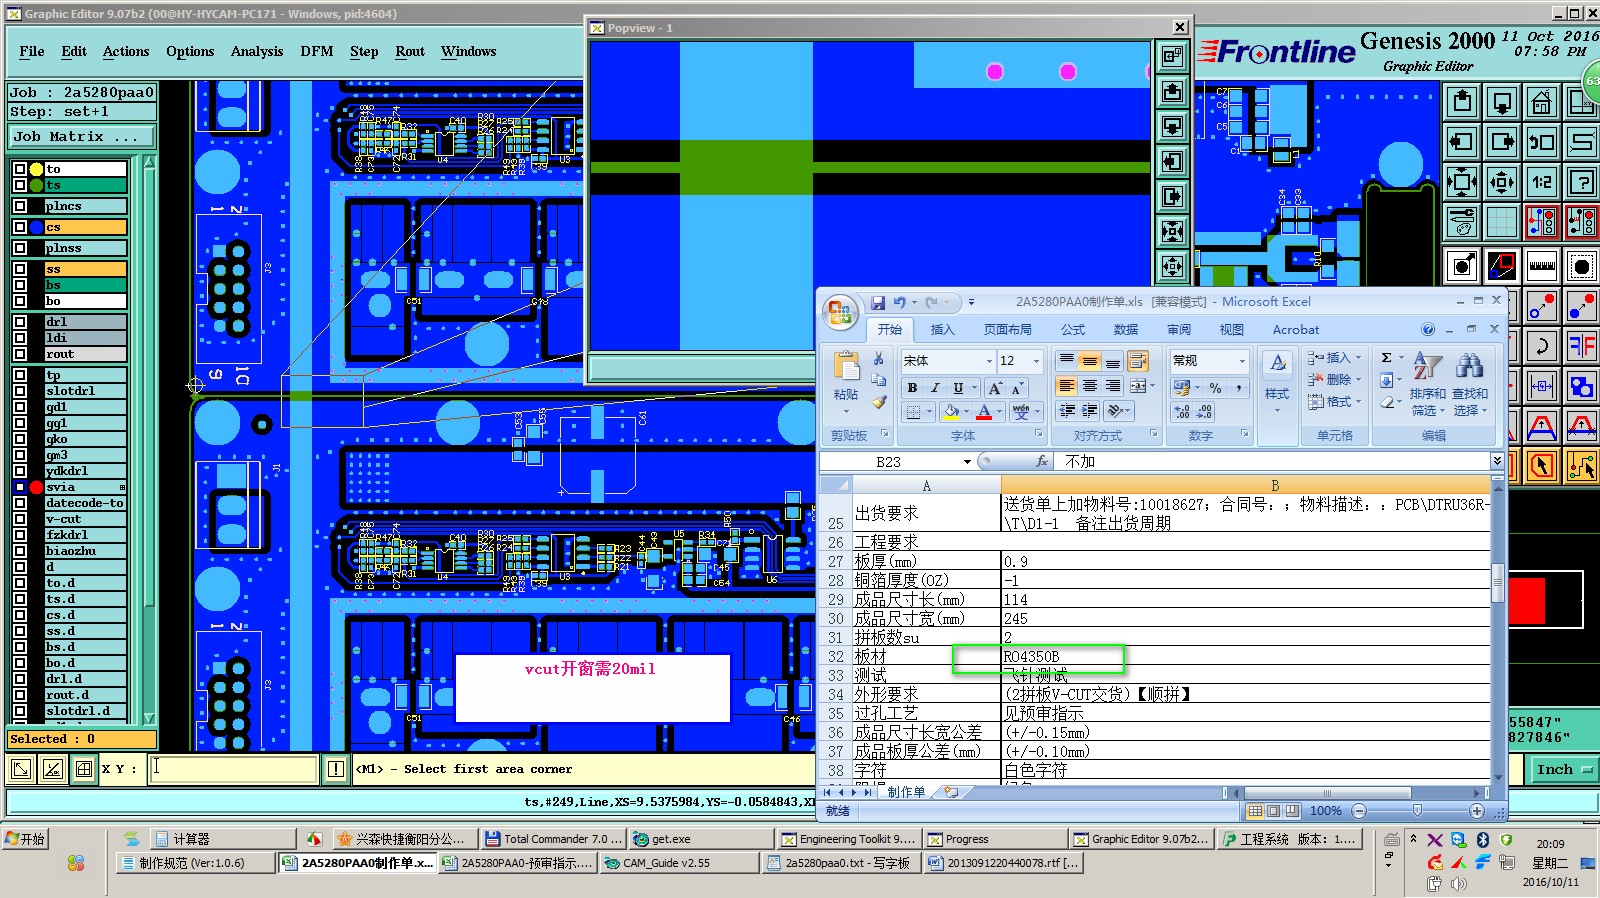Open the File menu in Graphic Editor

tap(32, 52)
